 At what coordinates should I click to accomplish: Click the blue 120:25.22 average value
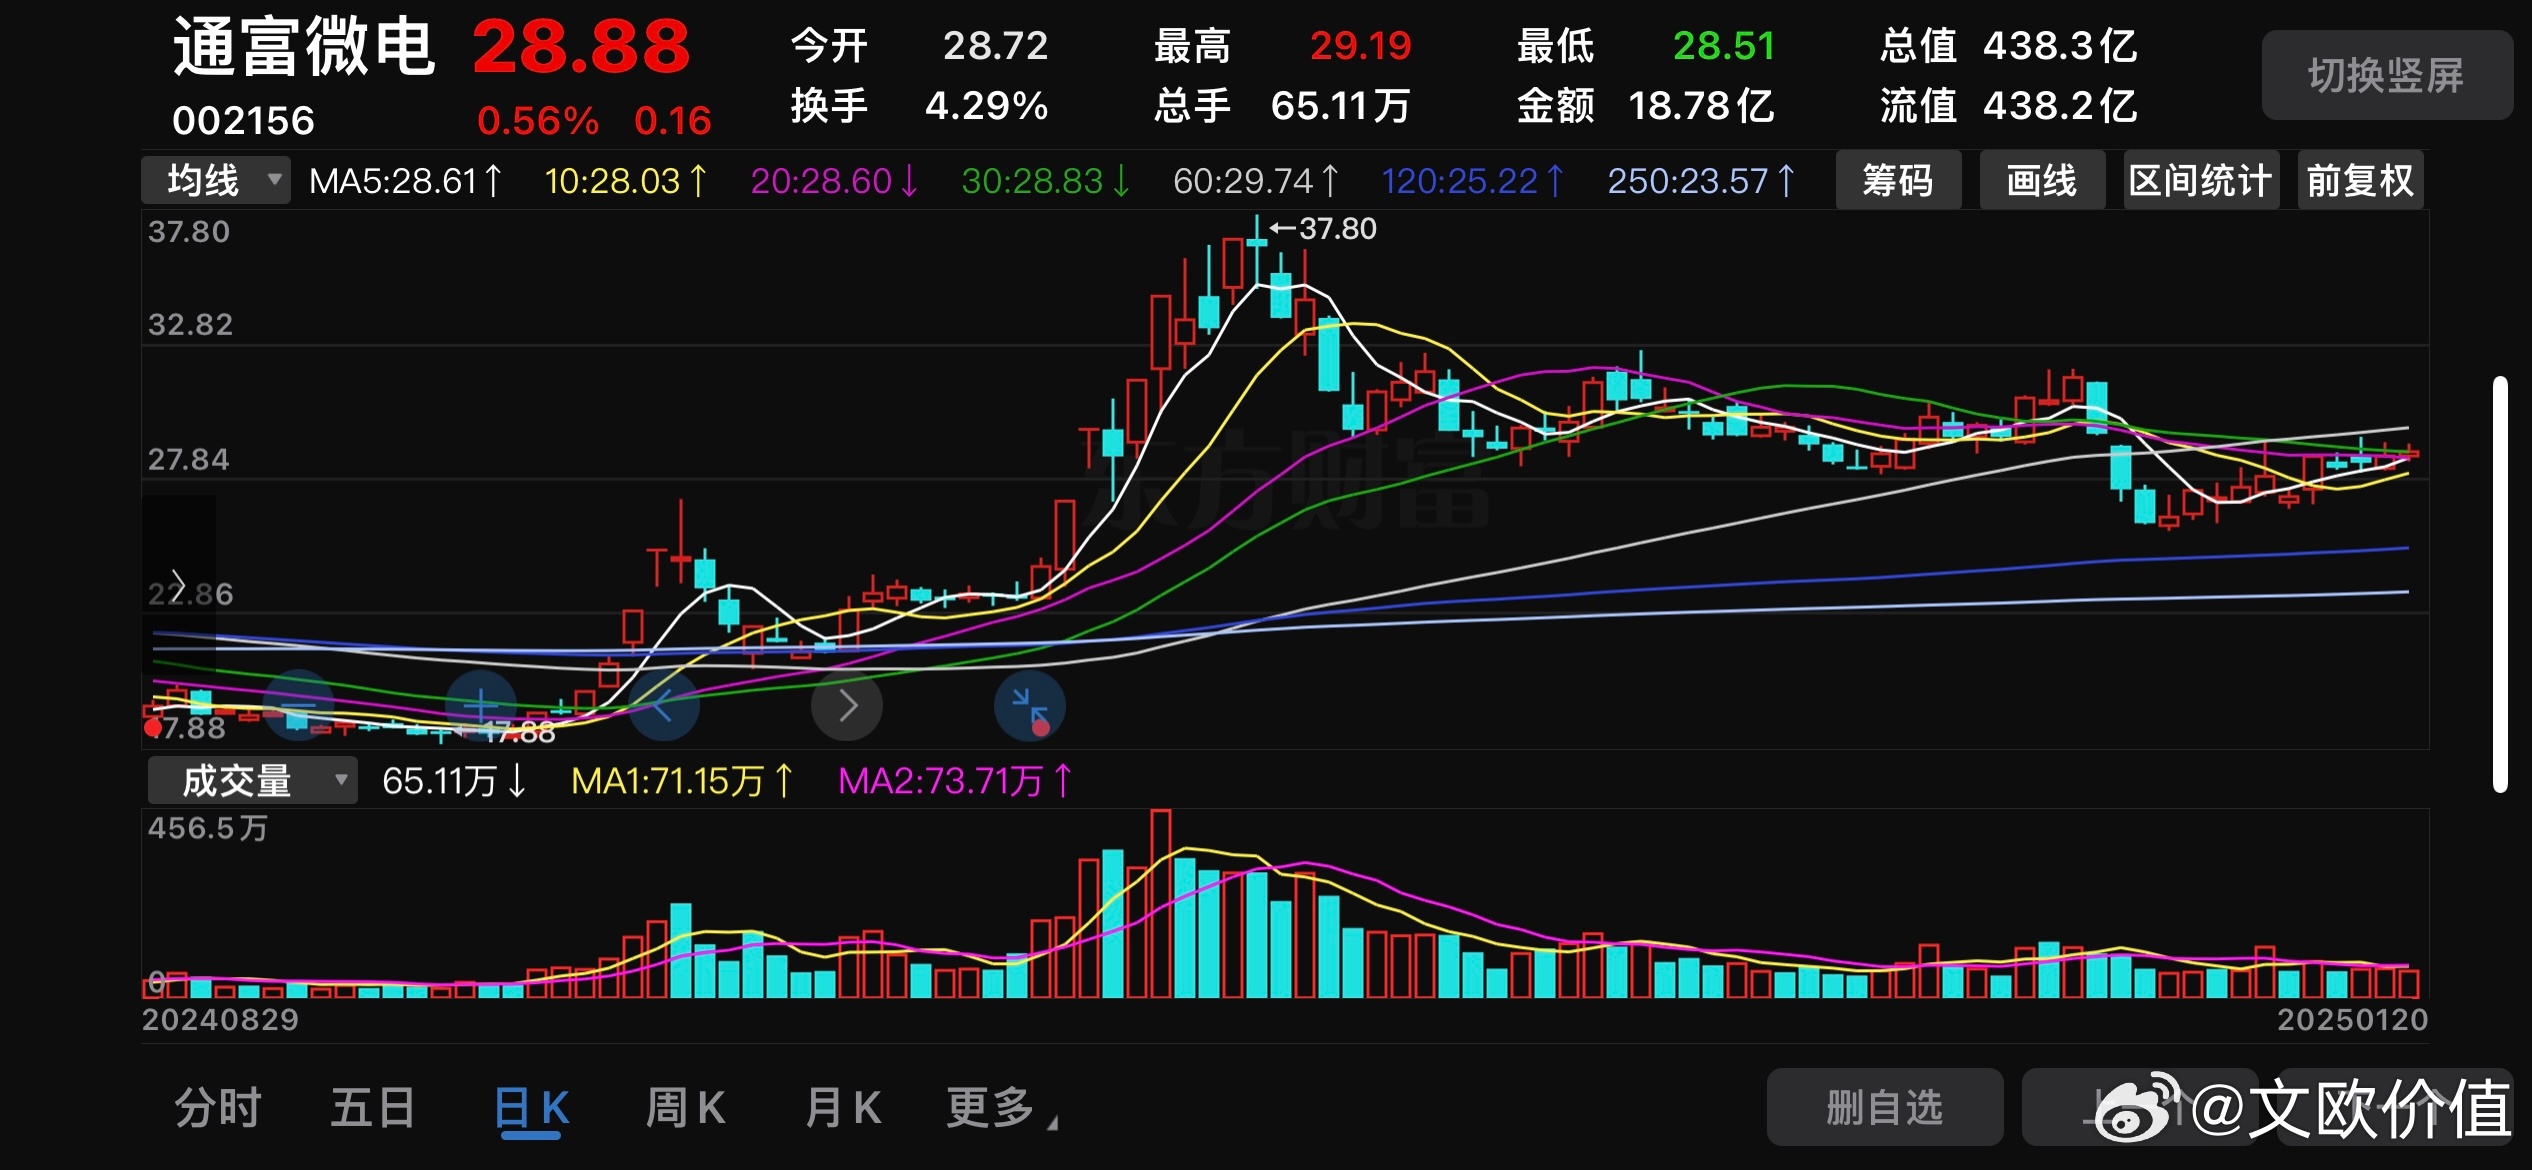1473,181
